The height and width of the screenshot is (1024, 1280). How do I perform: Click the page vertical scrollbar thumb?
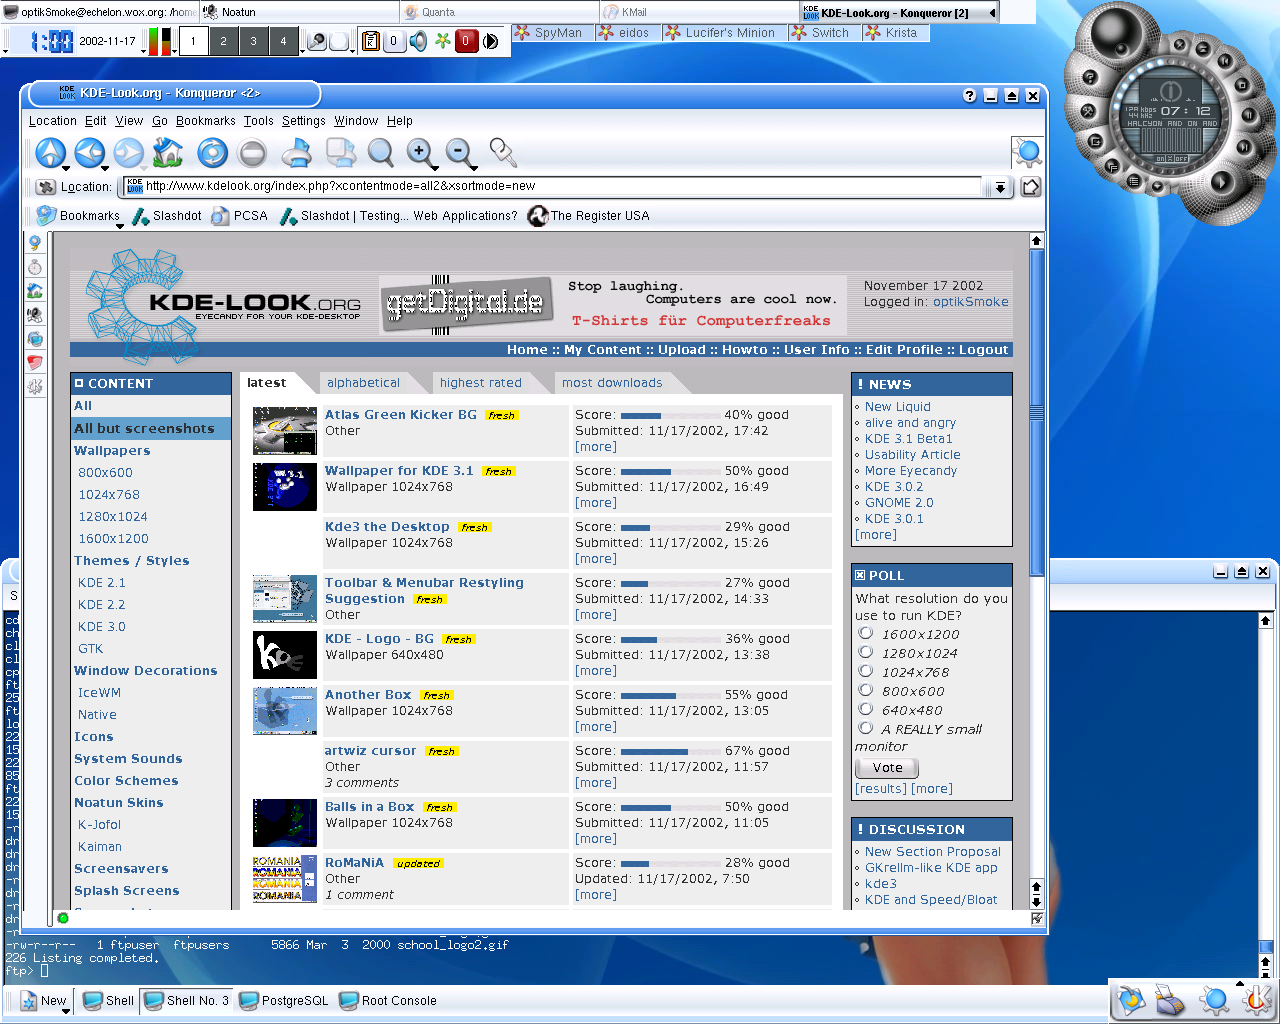pos(1037,412)
